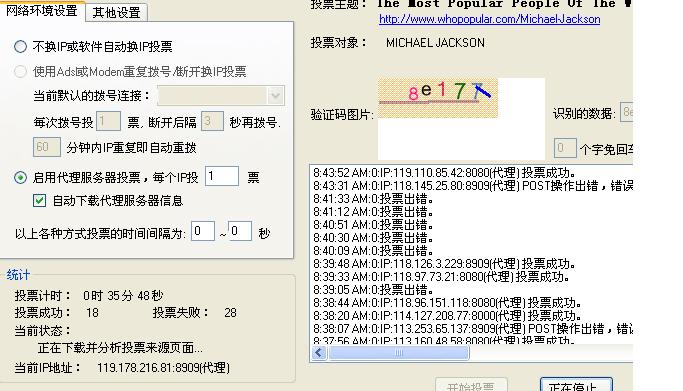This screenshot has width=683, height=391.
Task: Click the 个字免回车 count input field
Action: (x=565, y=148)
